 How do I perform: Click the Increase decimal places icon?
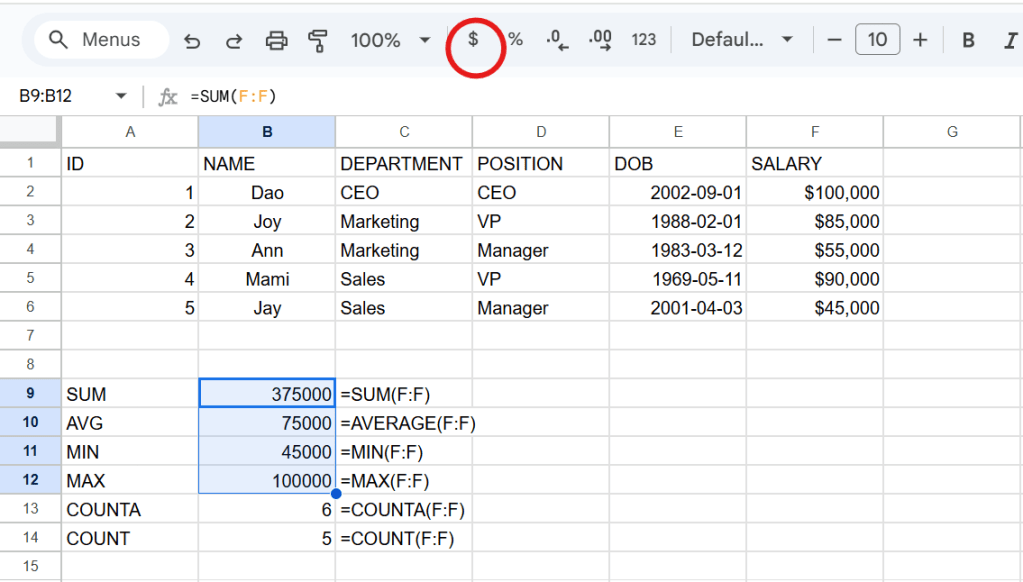click(600, 40)
